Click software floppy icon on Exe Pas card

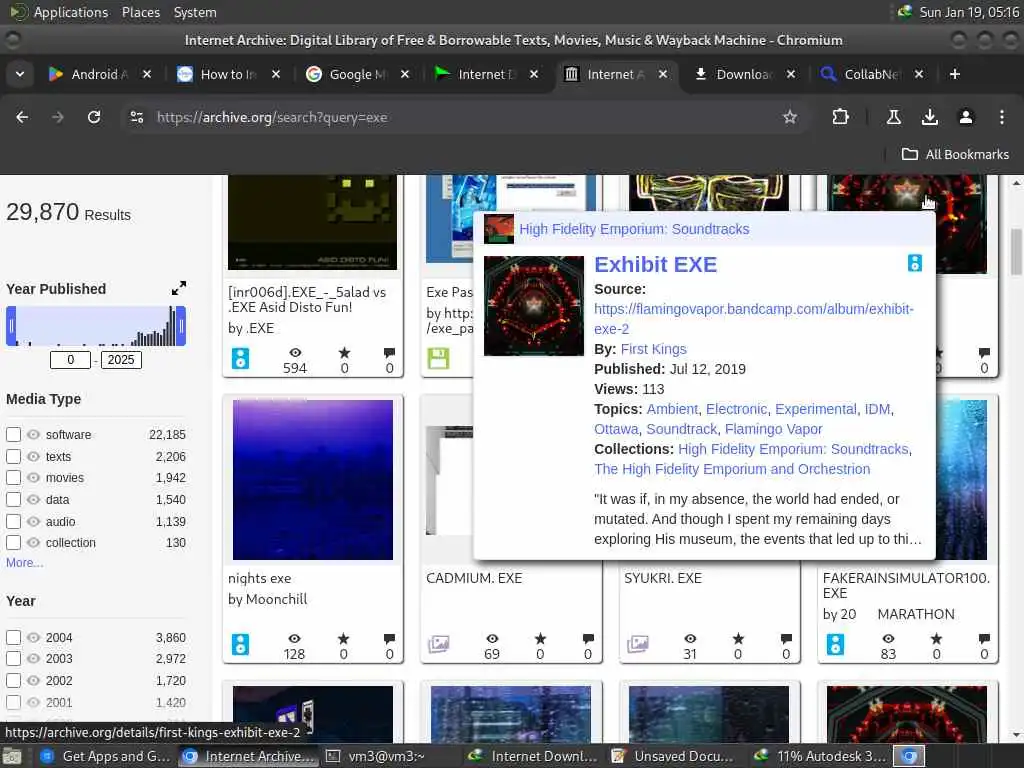tap(438, 358)
